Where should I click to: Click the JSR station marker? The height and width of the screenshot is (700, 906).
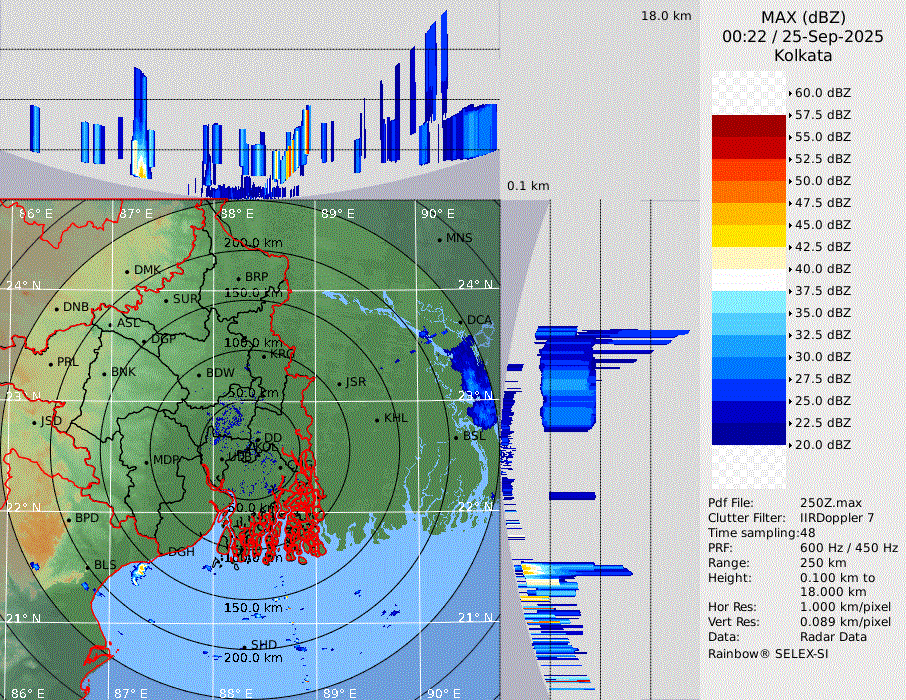[338, 383]
